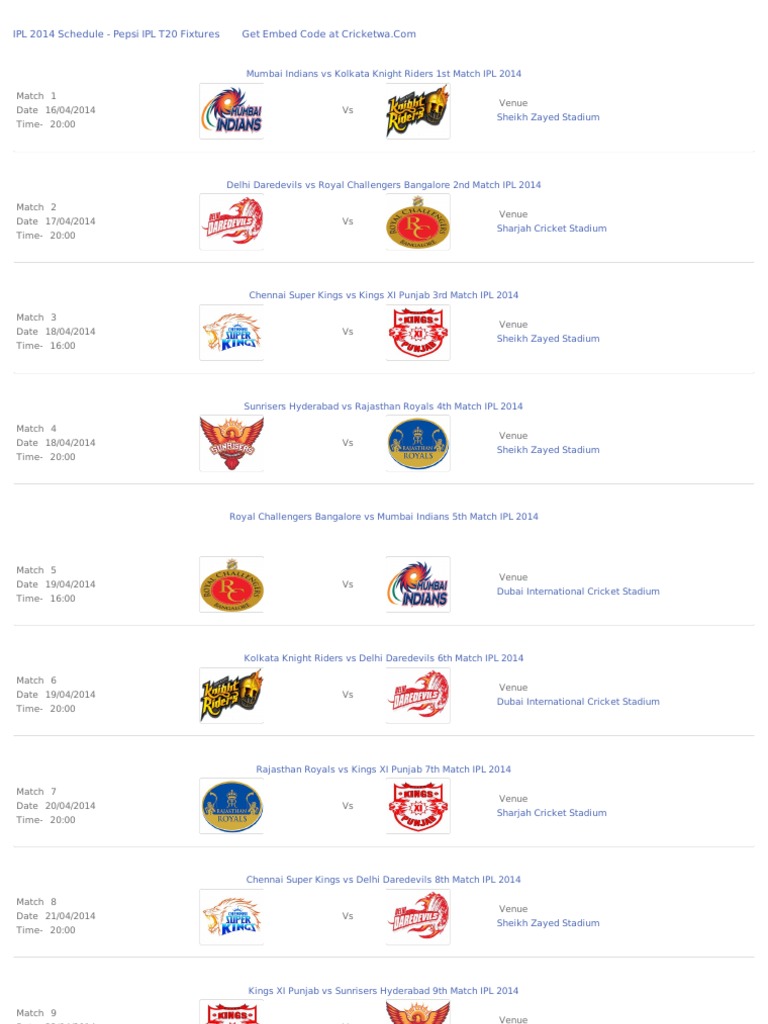The width and height of the screenshot is (768, 1024).
Task: Click the Rajasthan Royals logo in Match 4
Action: click(418, 443)
